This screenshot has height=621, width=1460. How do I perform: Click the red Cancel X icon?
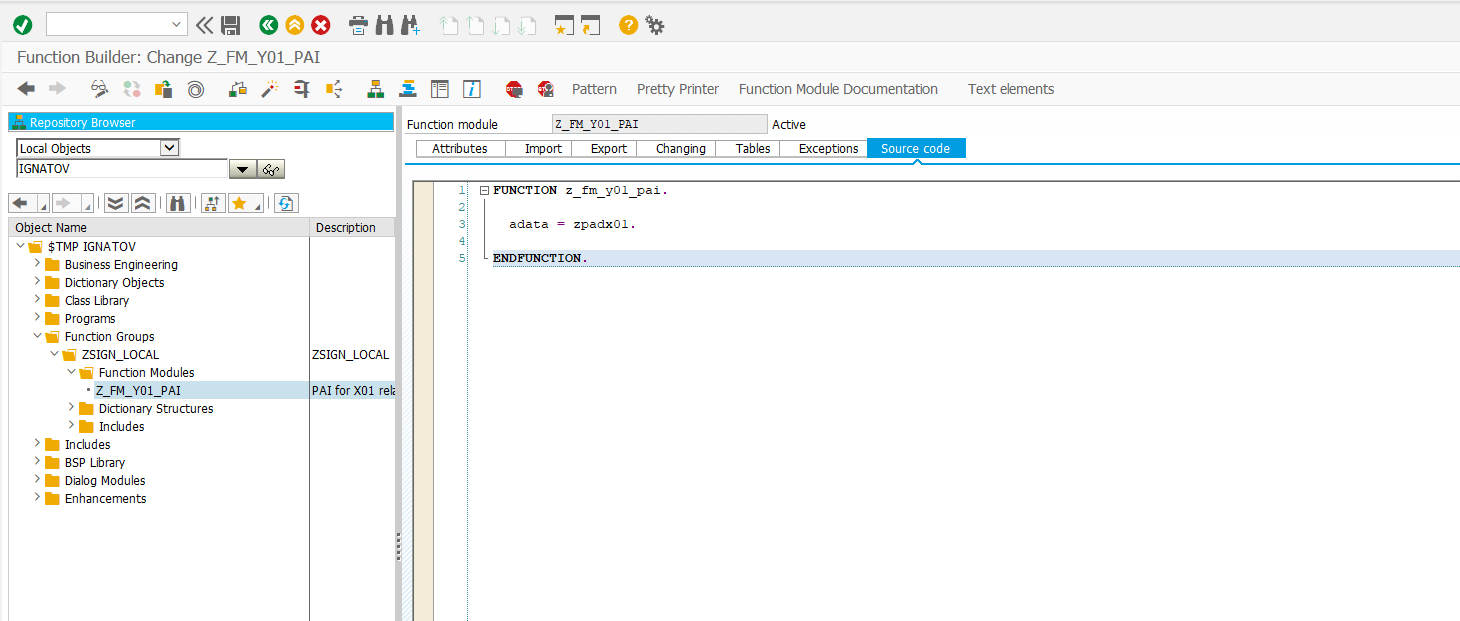click(x=321, y=25)
